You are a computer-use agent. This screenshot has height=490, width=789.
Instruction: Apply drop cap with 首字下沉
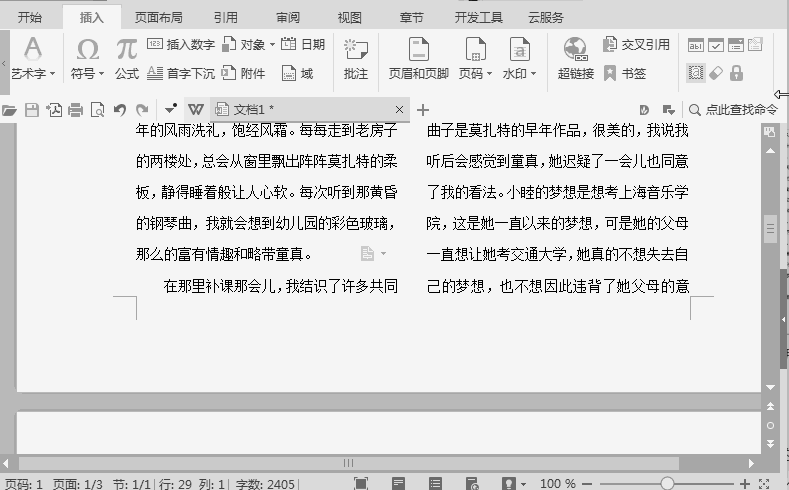pyautogui.click(x=181, y=73)
